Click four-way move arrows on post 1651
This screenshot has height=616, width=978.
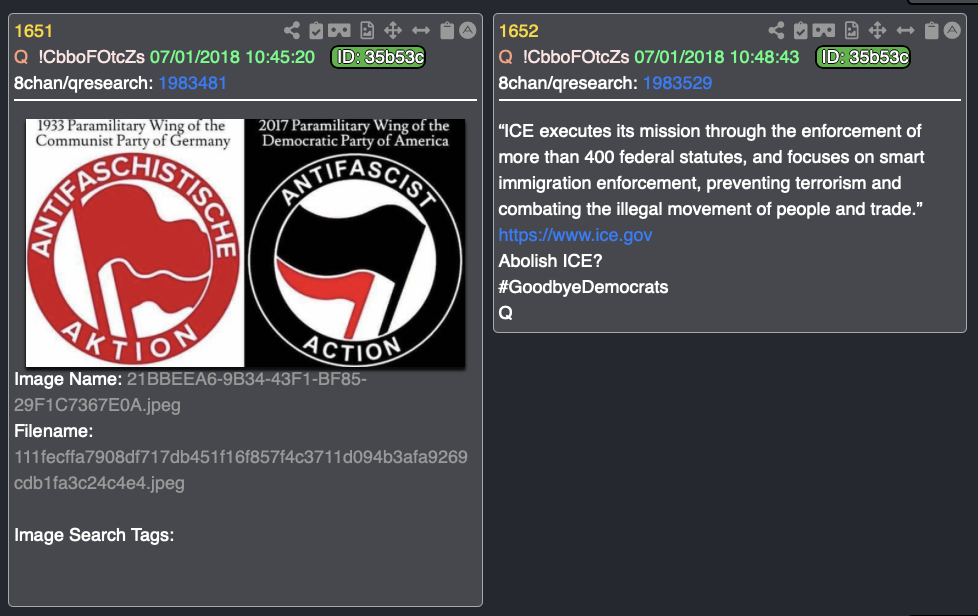pyautogui.click(x=393, y=31)
